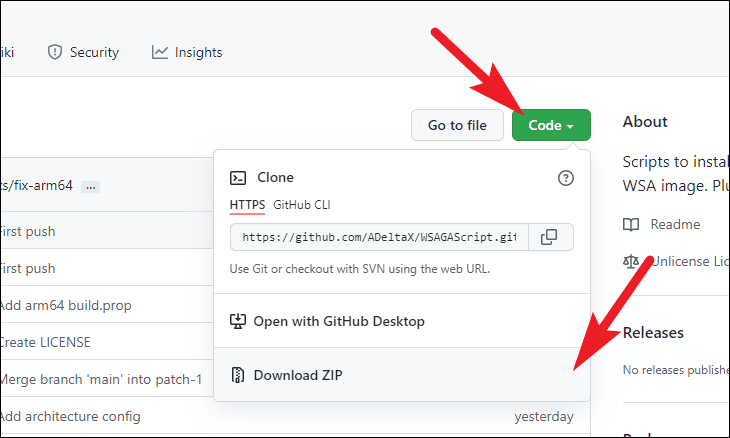Copy the repository clone URL

[x=550, y=237]
